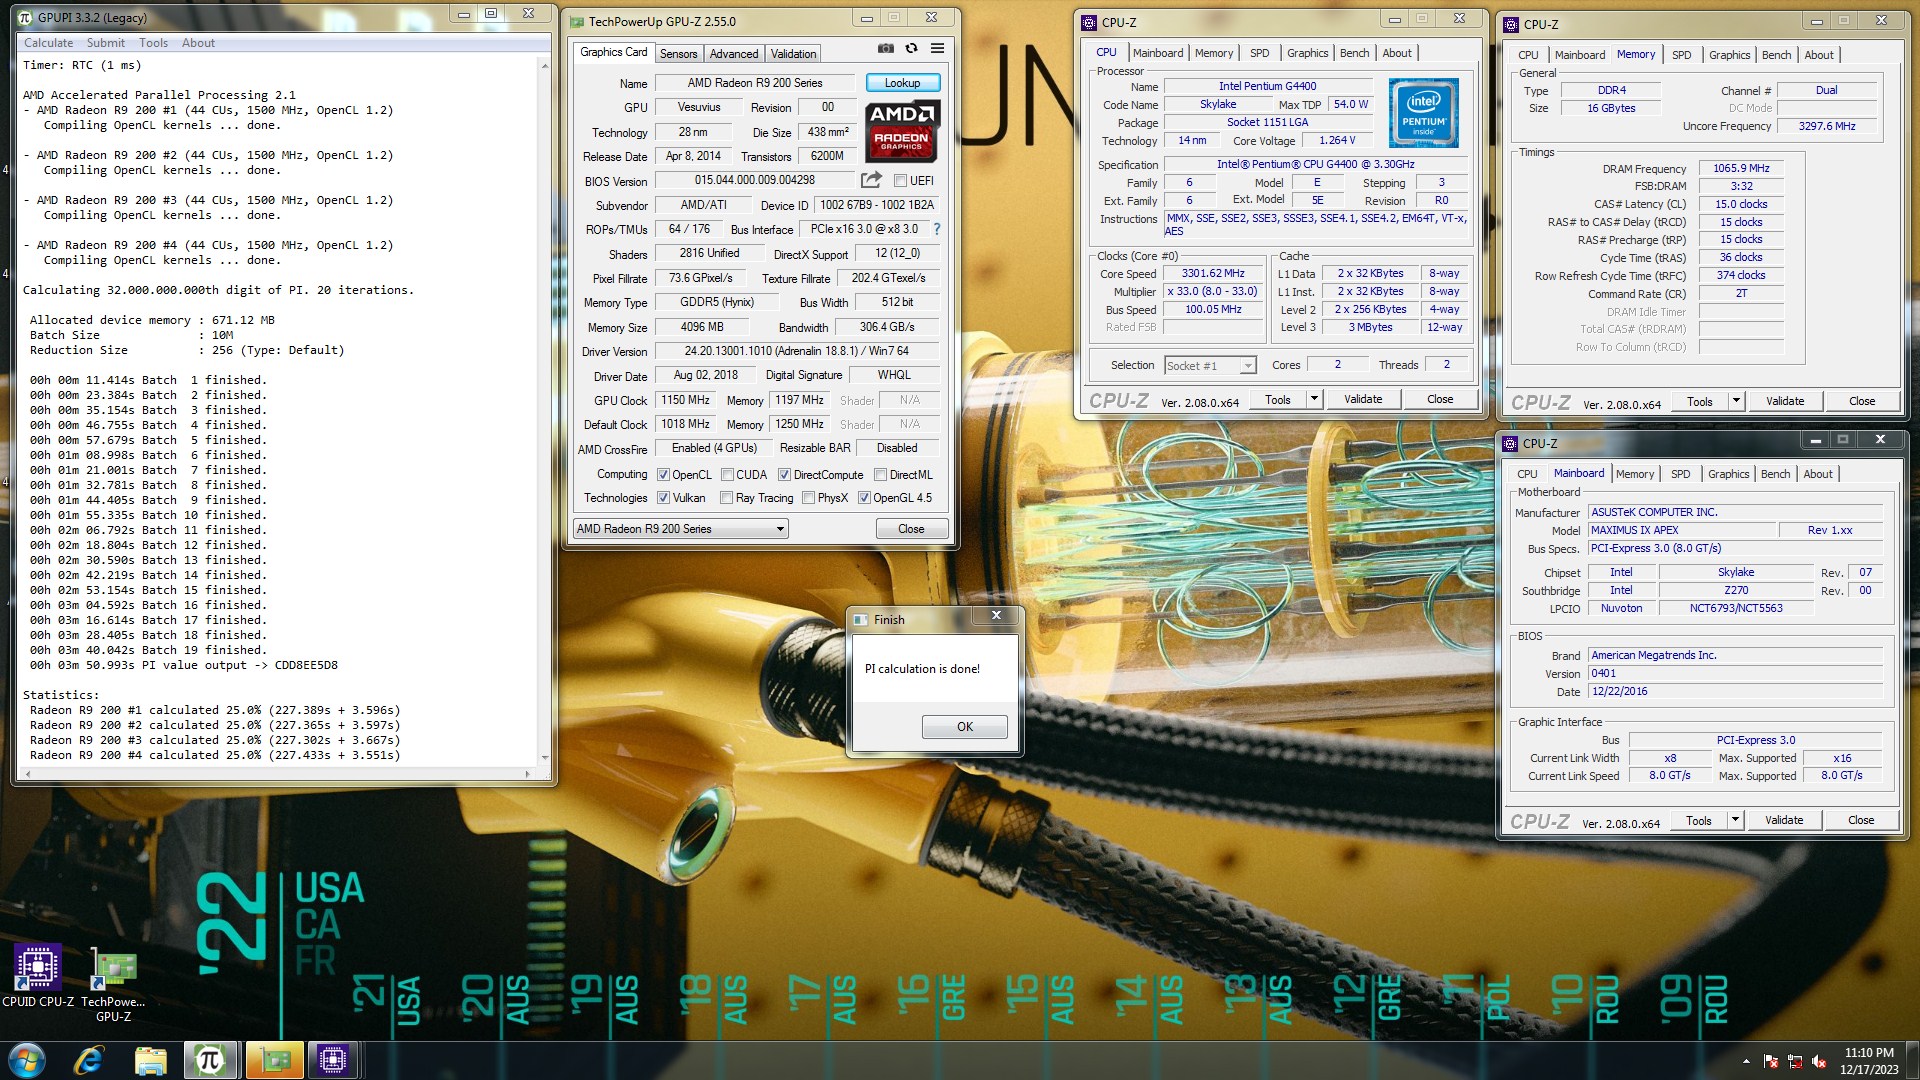Viewport: 1920px width, 1080px height.
Task: Toggle the PhysX checkbox
Action: click(x=808, y=498)
